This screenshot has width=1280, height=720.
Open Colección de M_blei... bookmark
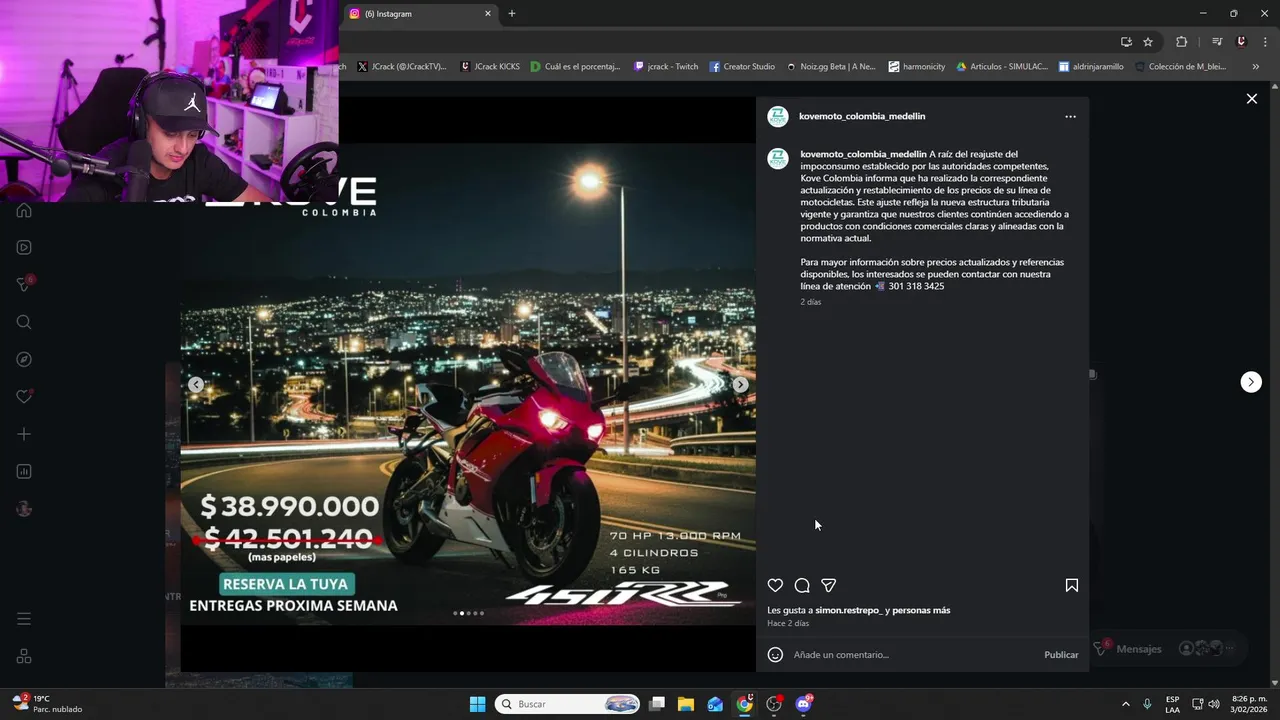click(x=1180, y=67)
